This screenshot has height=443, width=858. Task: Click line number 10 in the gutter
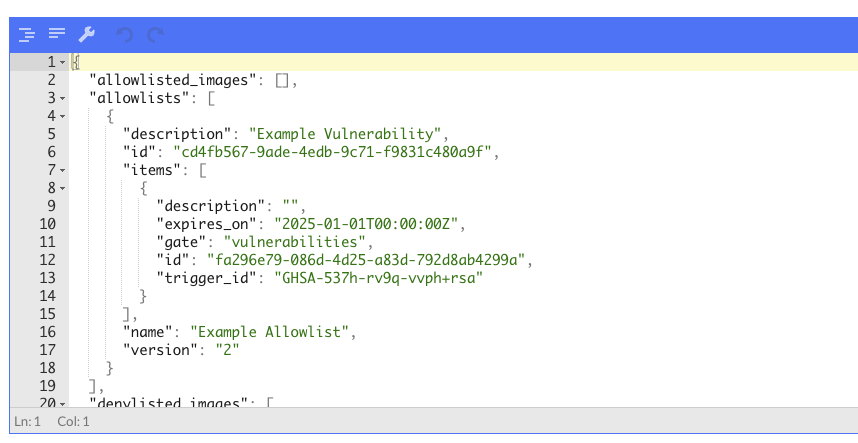47,223
